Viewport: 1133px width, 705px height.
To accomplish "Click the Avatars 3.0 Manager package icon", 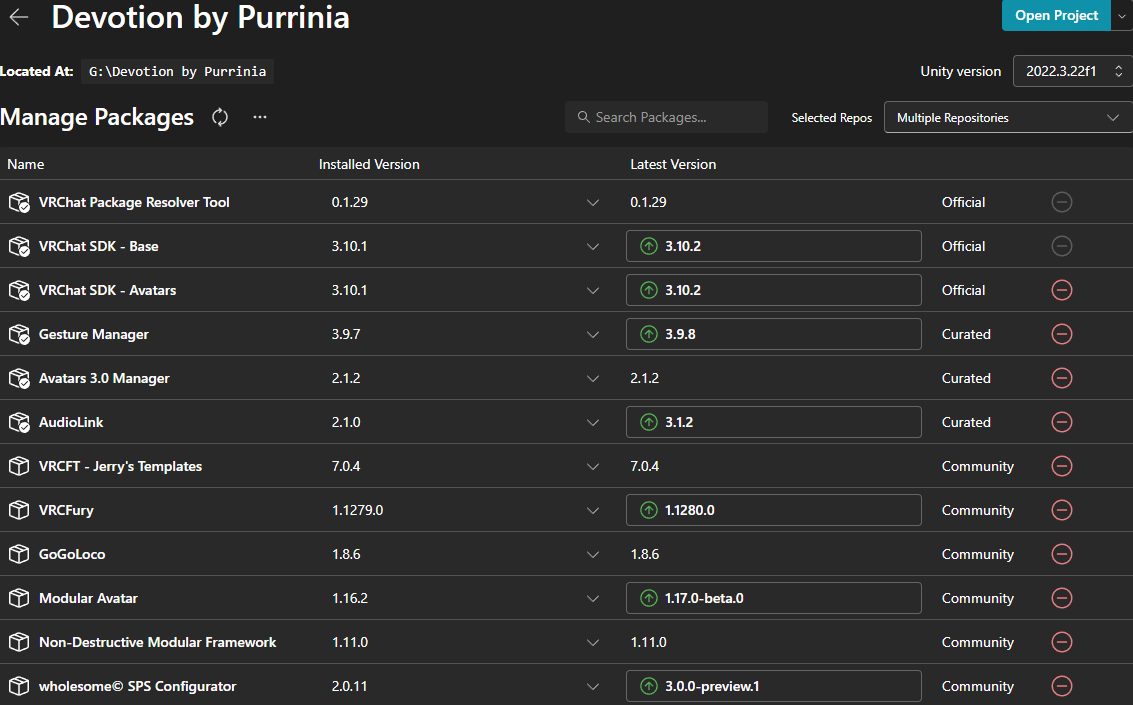I will pyautogui.click(x=19, y=379).
